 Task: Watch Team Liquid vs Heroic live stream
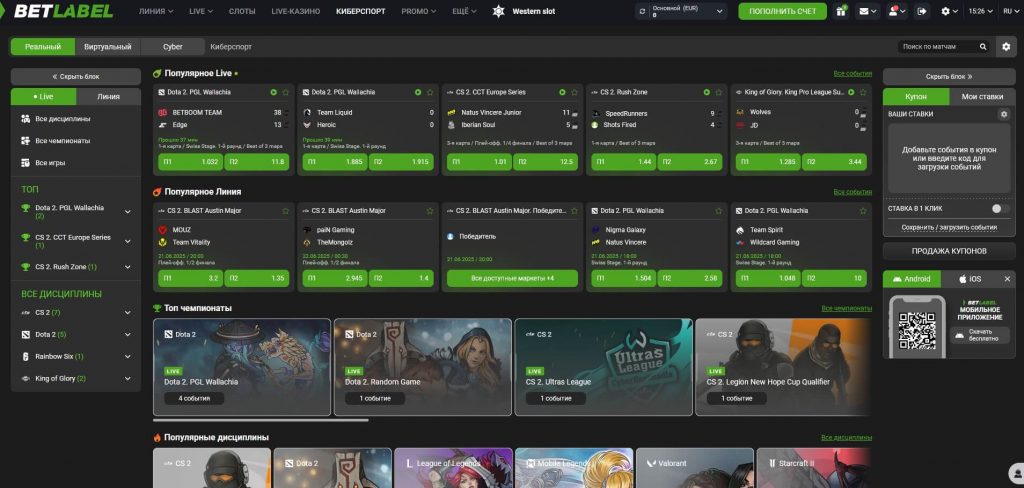418,92
